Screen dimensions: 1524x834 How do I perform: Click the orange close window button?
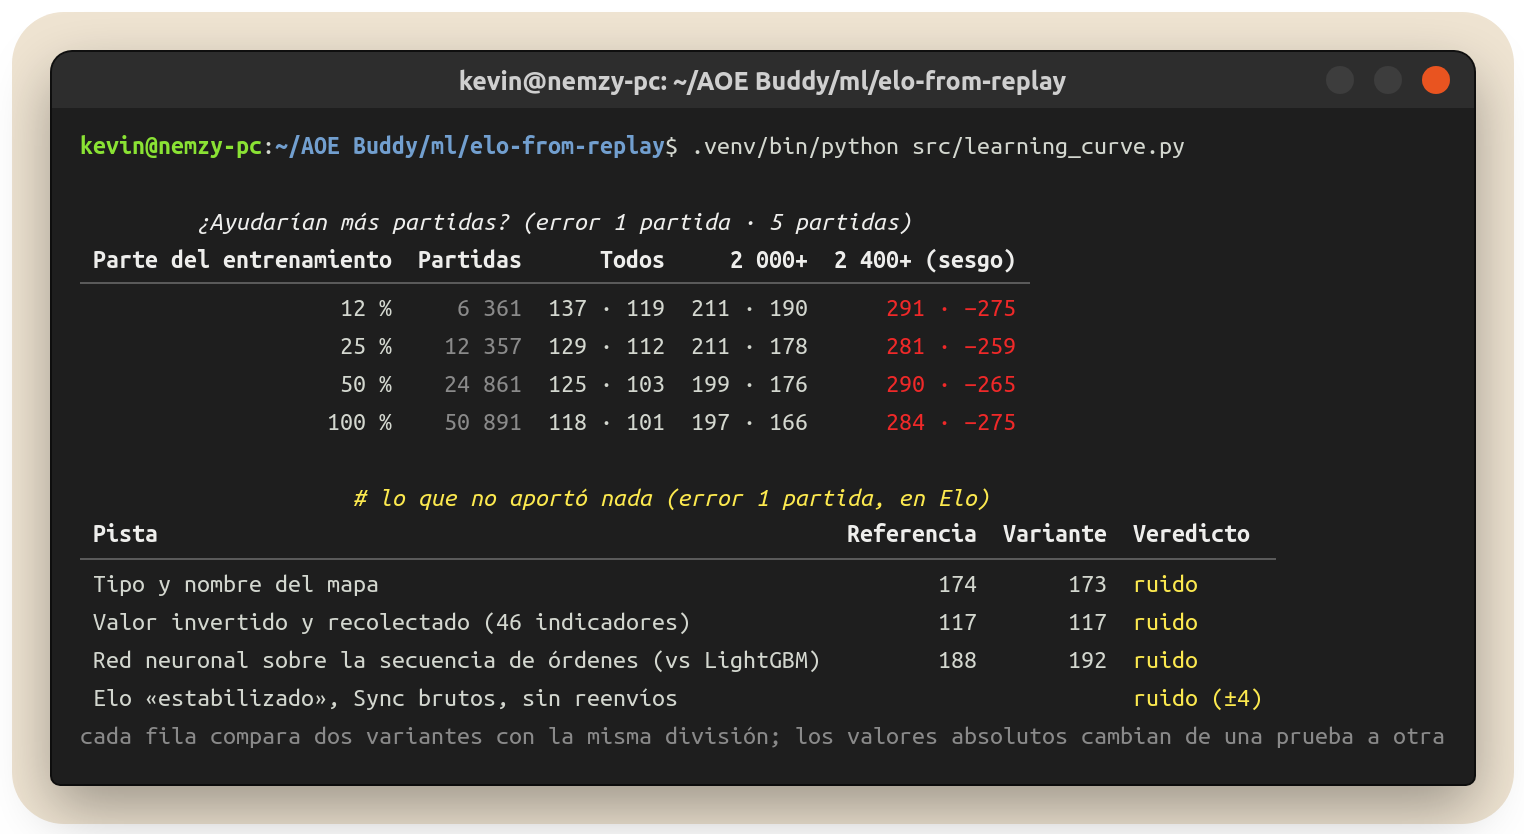click(x=1436, y=80)
